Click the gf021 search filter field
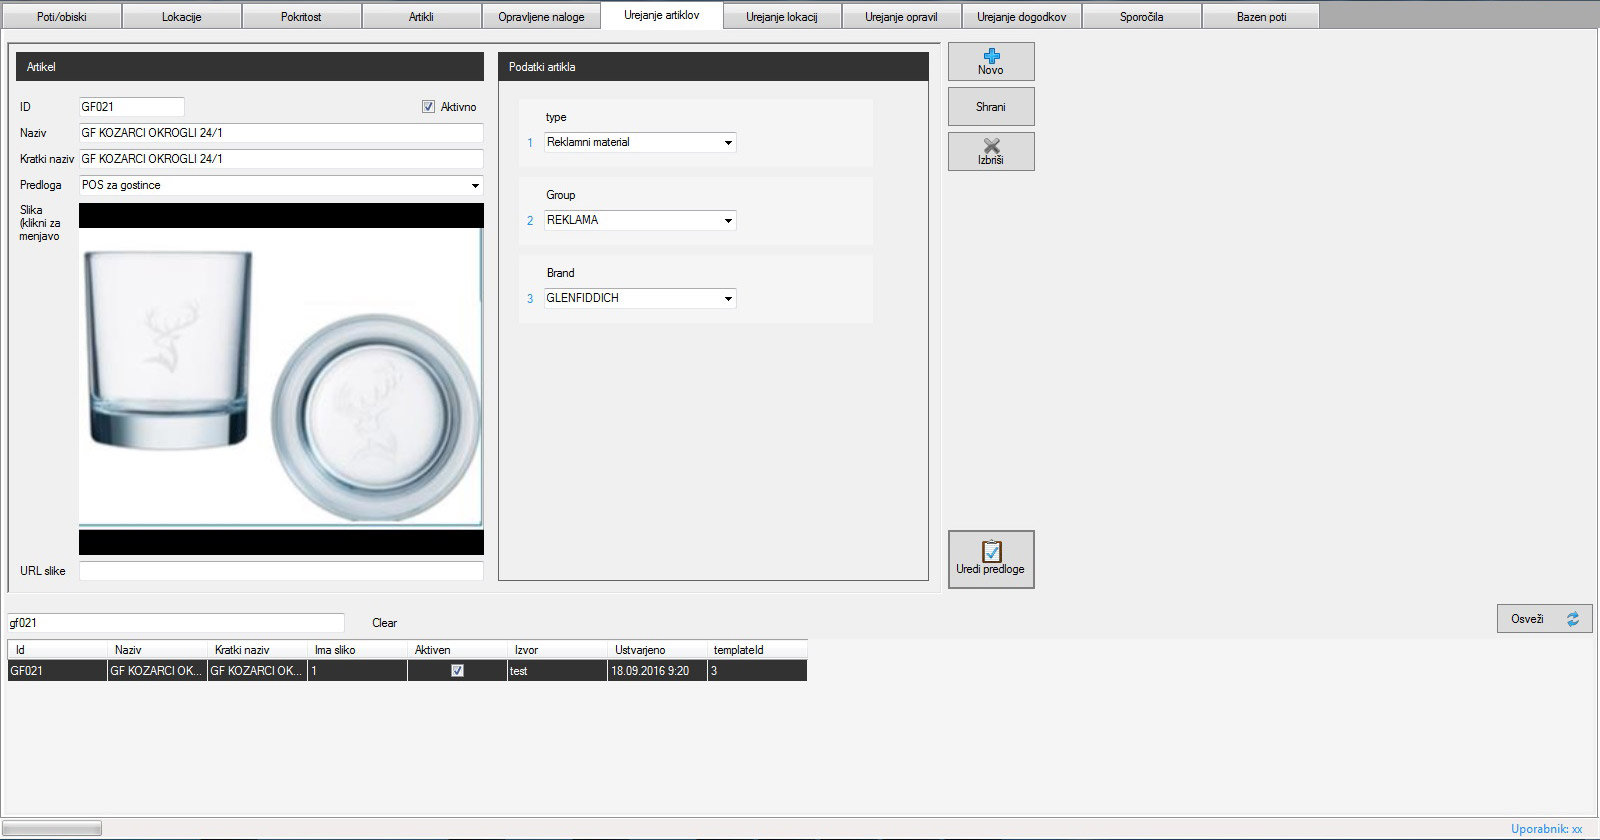Screen dimensions: 1600x840 [176, 623]
